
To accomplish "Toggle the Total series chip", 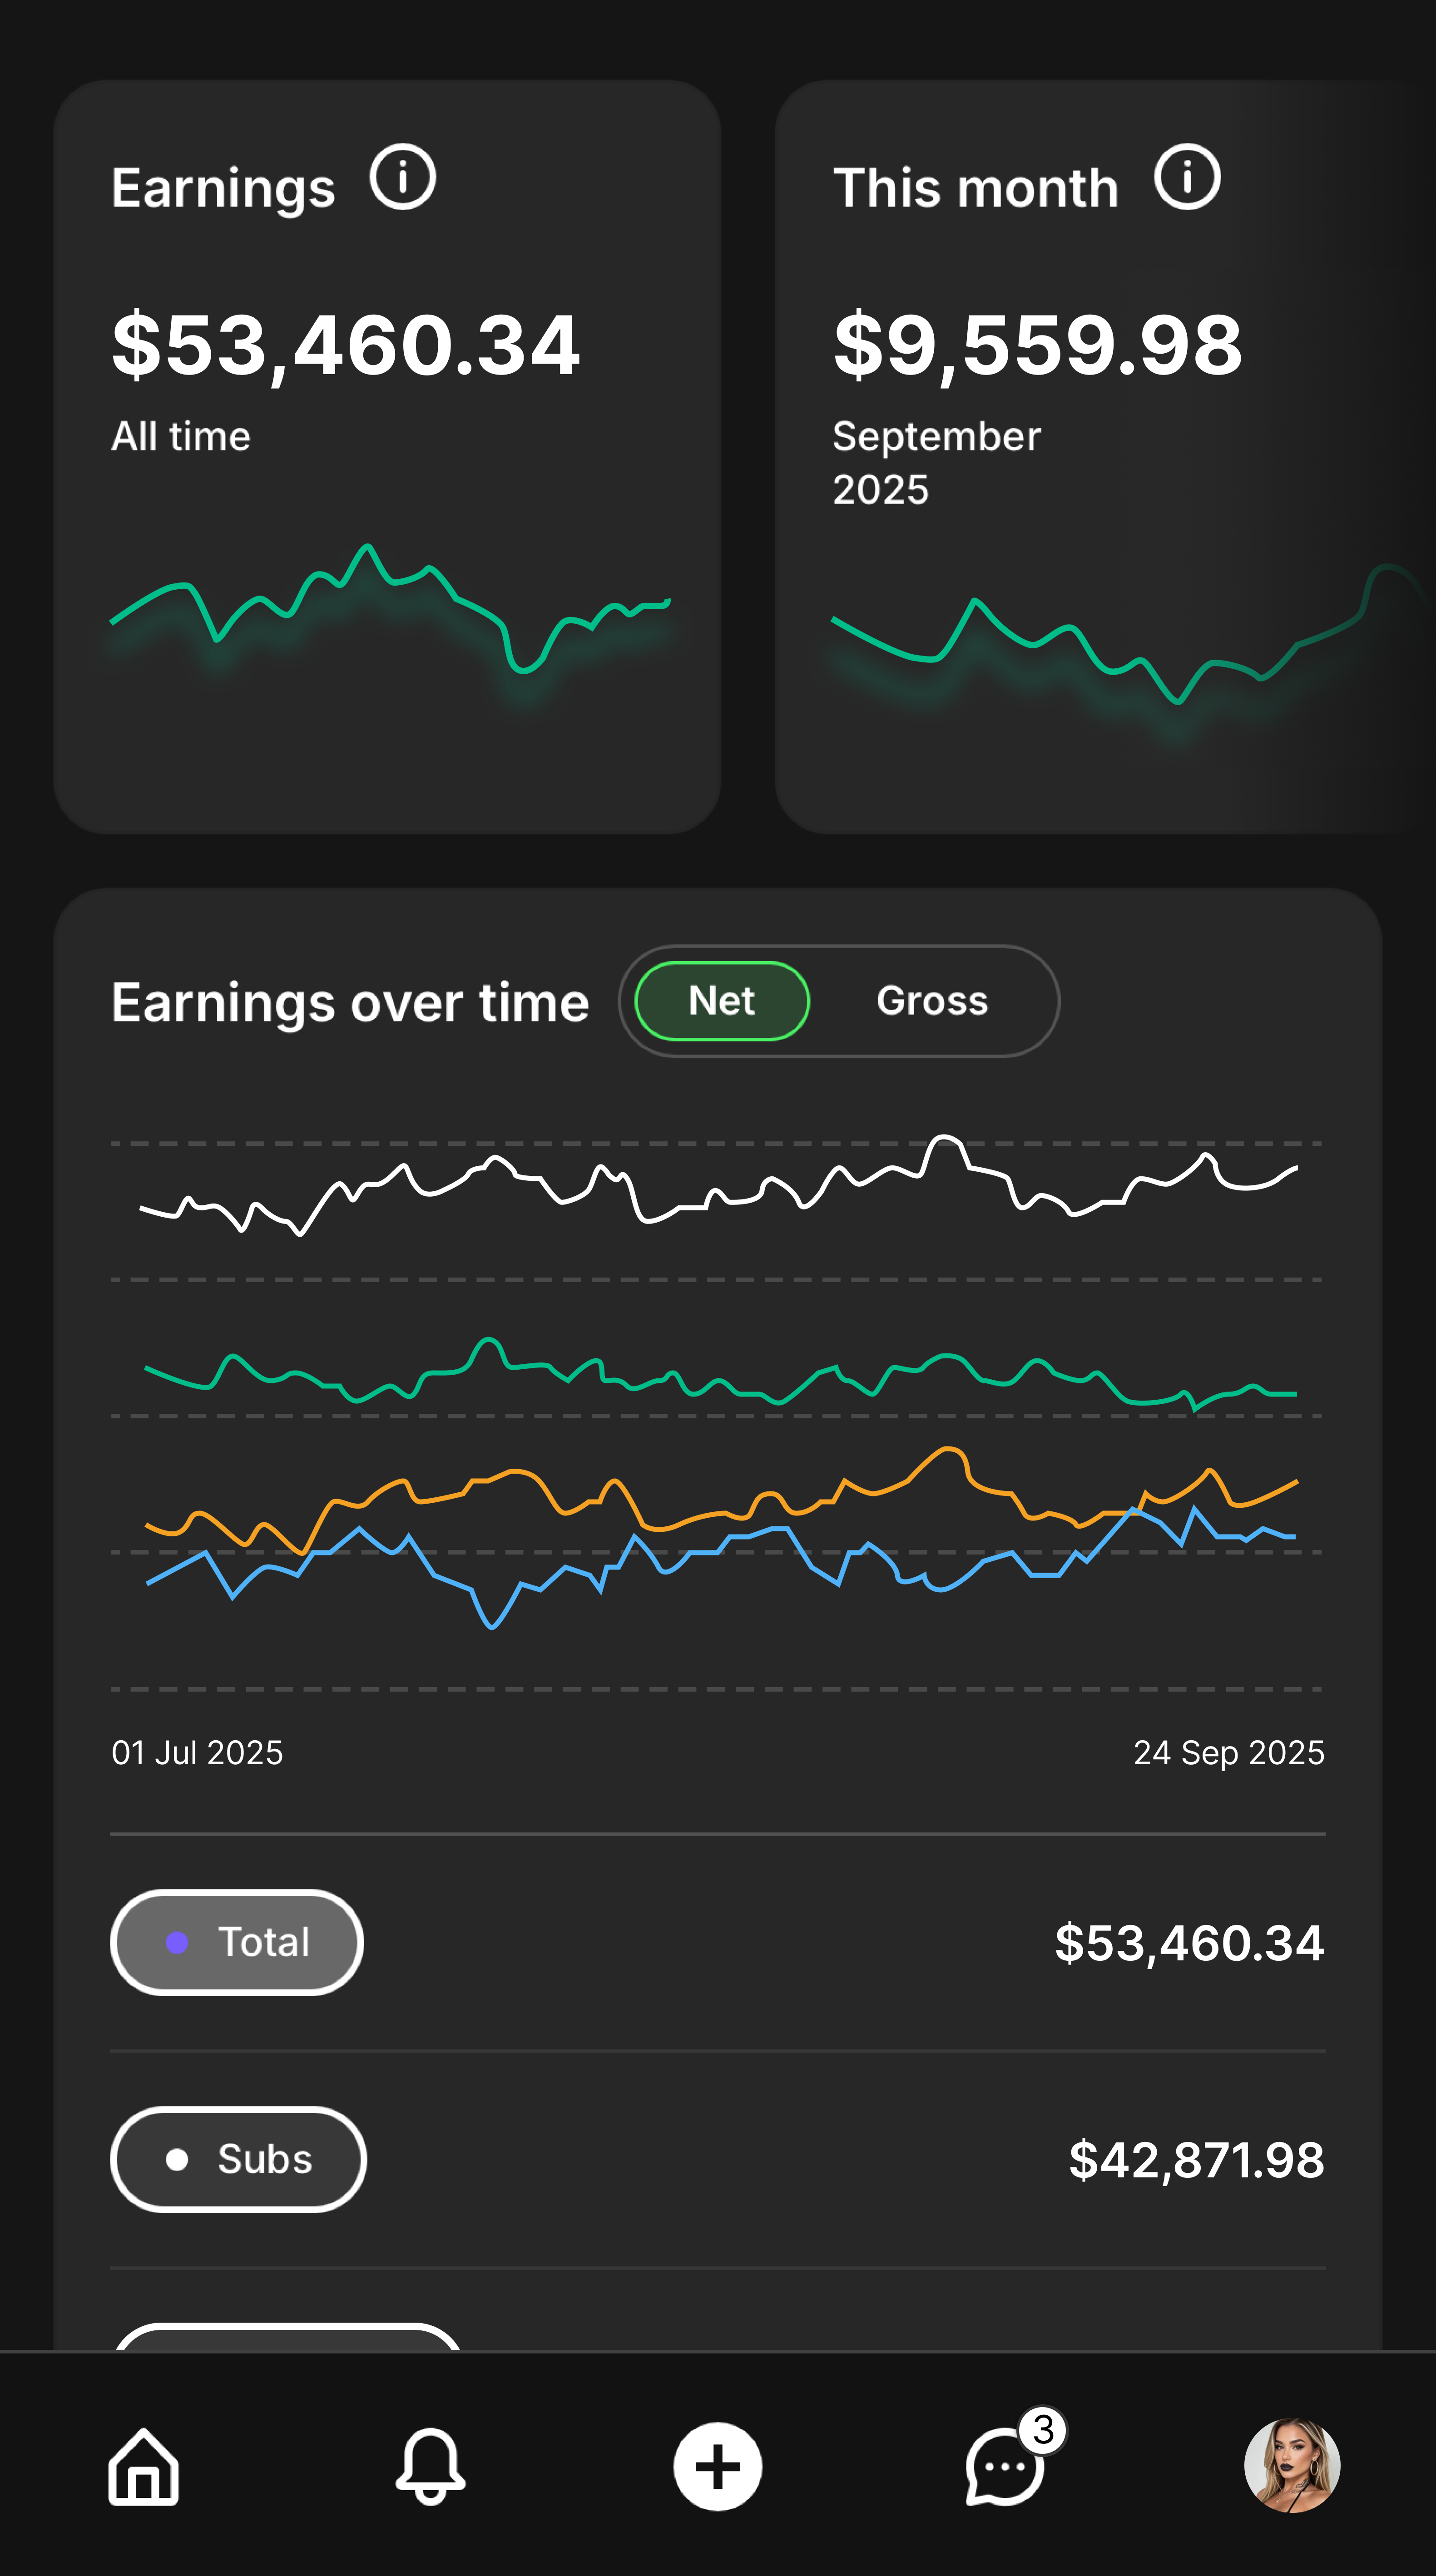I will point(237,1942).
